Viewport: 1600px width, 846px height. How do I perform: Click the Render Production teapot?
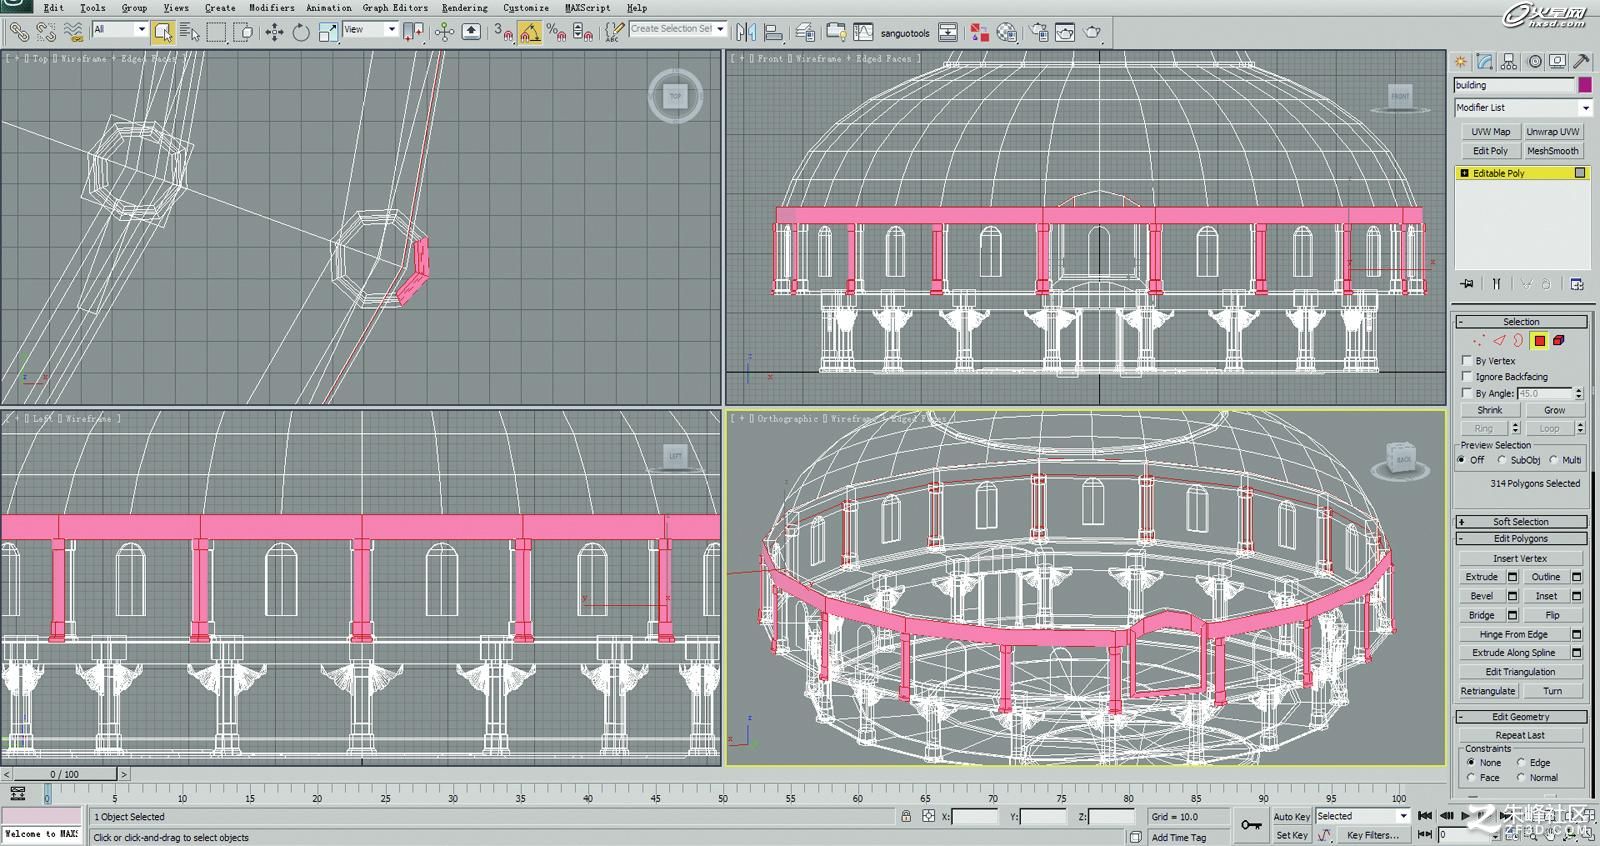1093,32
